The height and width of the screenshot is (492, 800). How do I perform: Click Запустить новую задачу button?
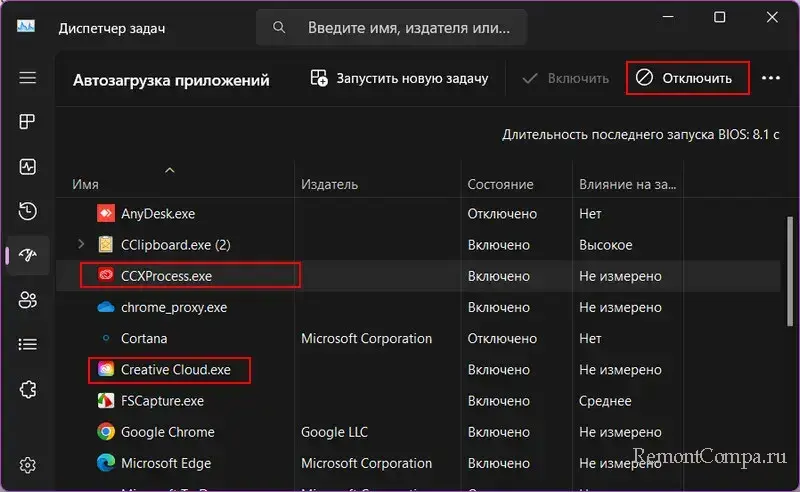(x=400, y=78)
